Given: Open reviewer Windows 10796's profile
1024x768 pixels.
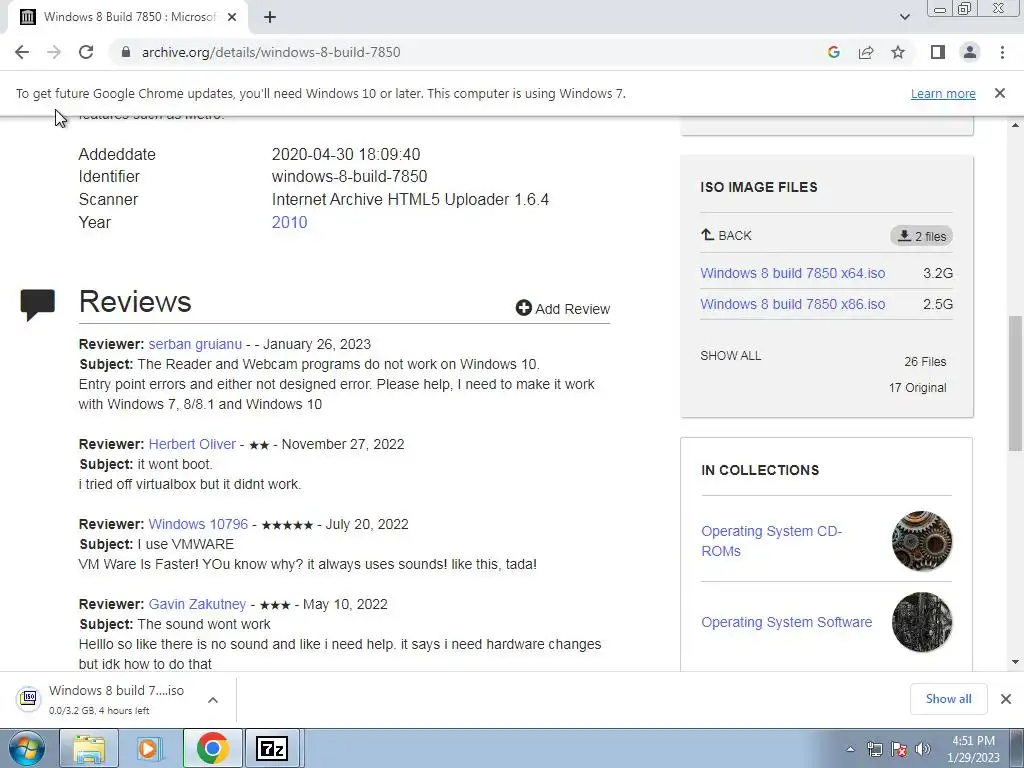Looking at the screenshot, I should point(199,524).
